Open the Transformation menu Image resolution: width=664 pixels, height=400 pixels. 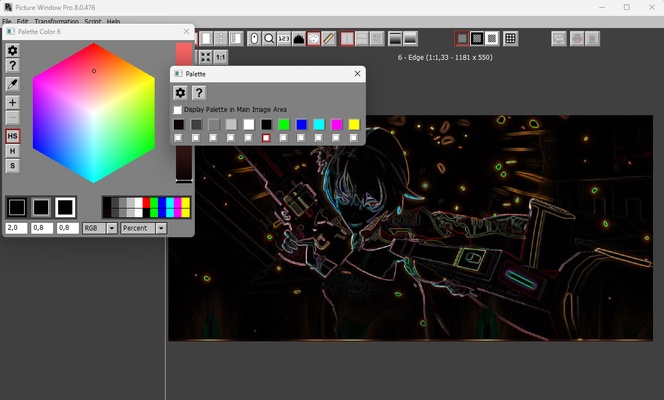tap(56, 22)
